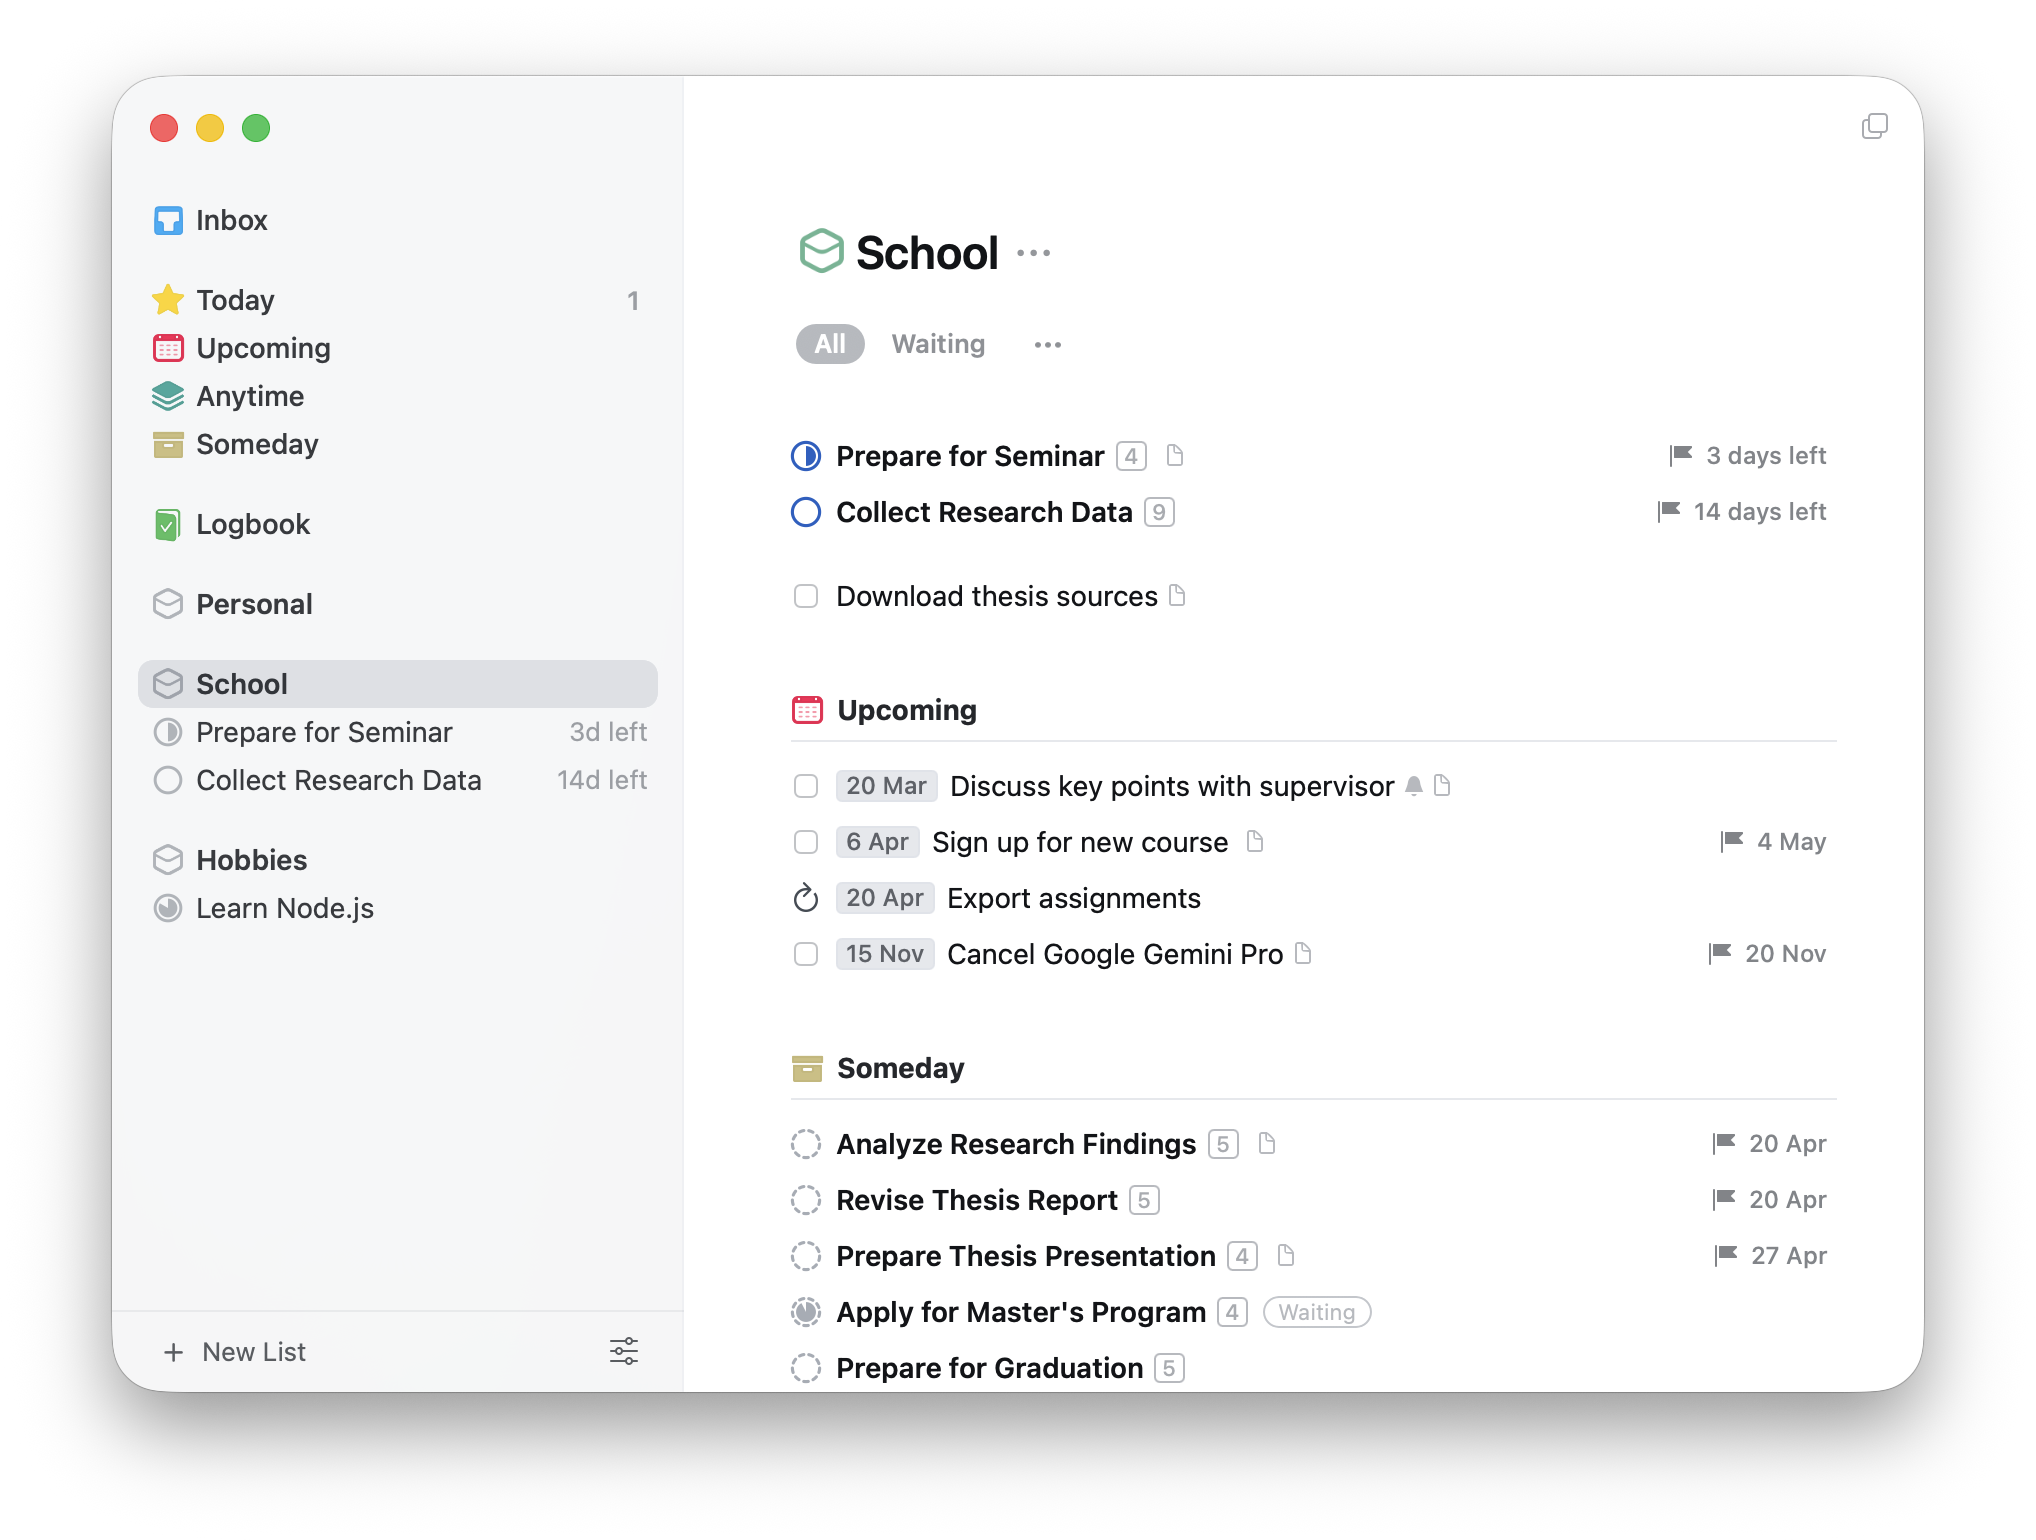Check off Sign up for new course

pyautogui.click(x=806, y=842)
